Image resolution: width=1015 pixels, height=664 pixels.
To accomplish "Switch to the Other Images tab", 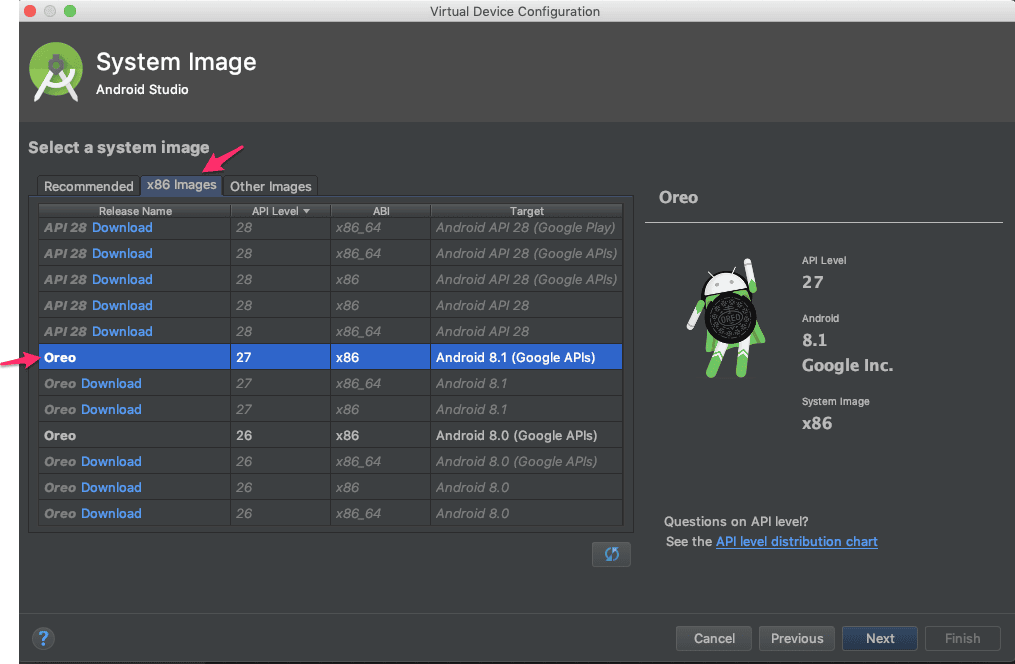I will coord(271,186).
